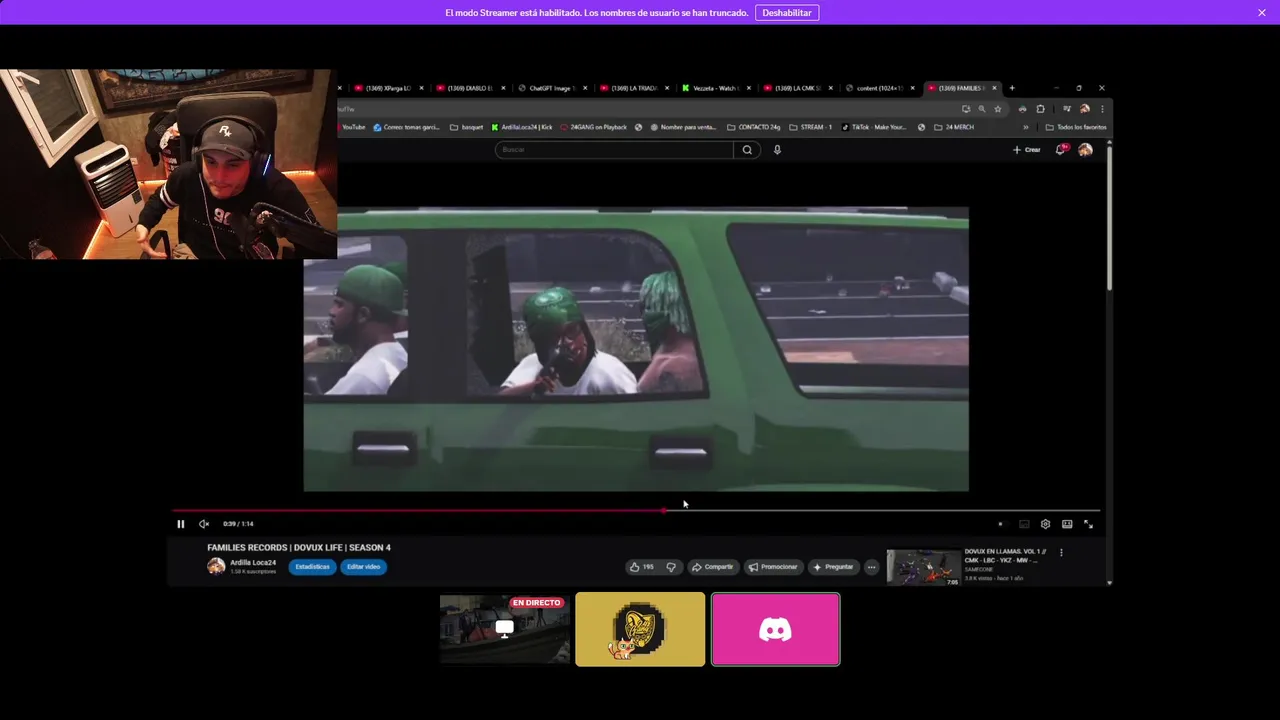Click Deshabilitar in the Streamer mode banner
The height and width of the screenshot is (720, 1280).
tap(787, 13)
